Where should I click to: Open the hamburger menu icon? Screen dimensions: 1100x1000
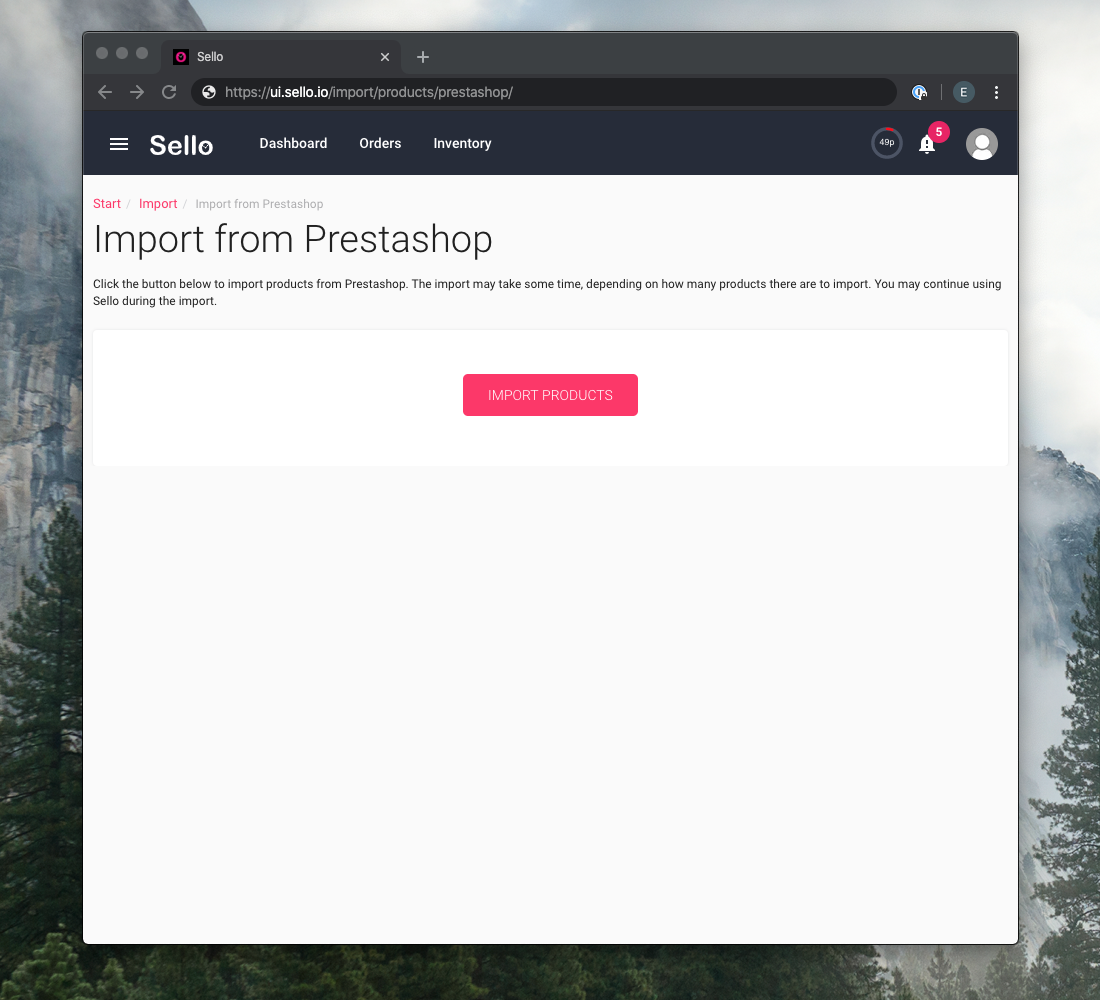[119, 144]
